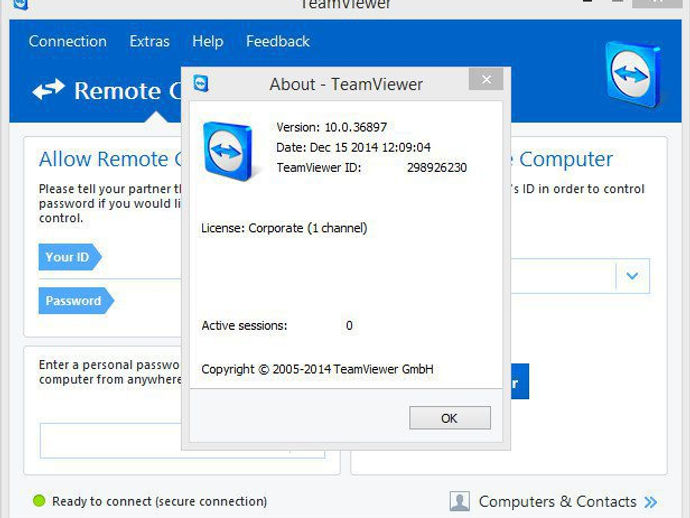690x518 pixels.
Task: Click OK in the About dialog
Action: click(450, 418)
